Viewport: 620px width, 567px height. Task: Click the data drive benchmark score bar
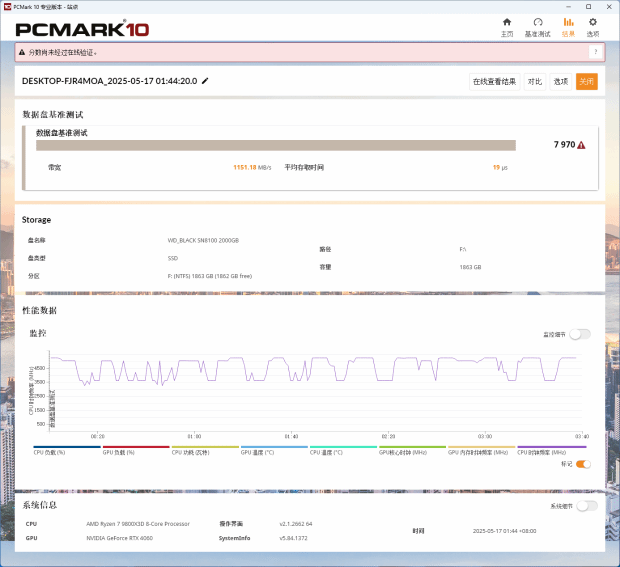point(276,145)
